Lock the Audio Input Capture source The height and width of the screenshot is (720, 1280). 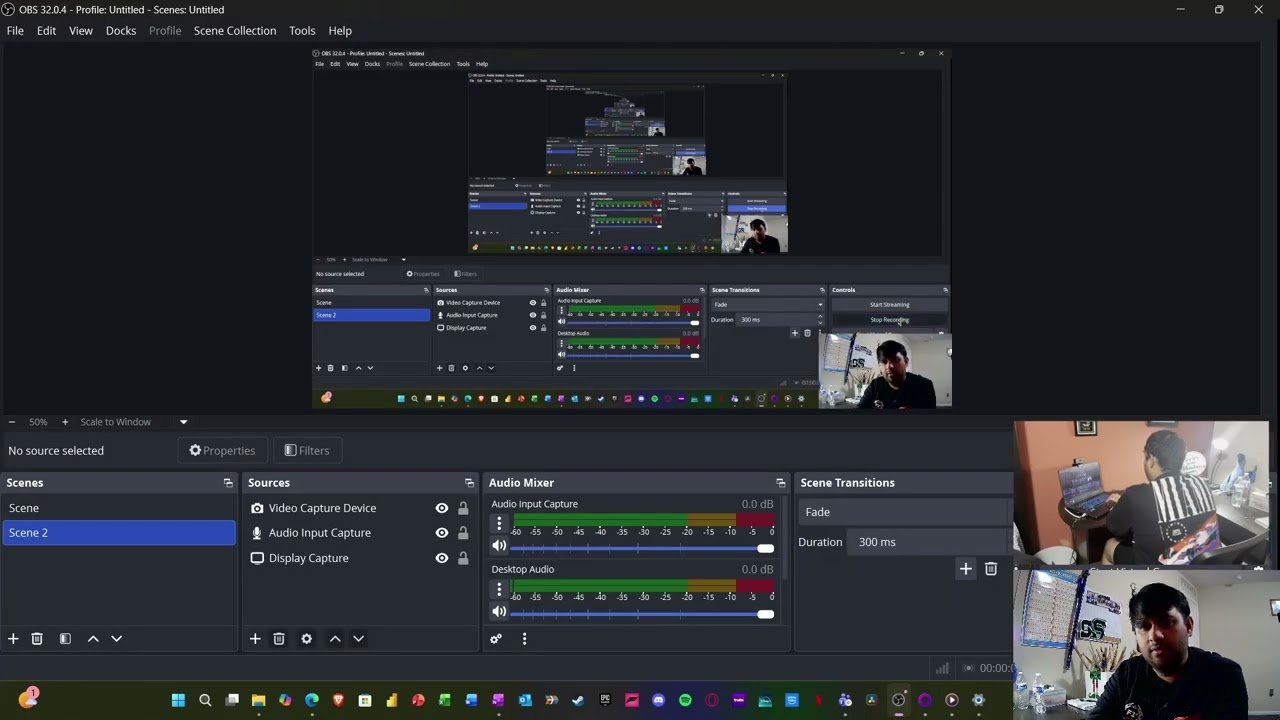(463, 533)
